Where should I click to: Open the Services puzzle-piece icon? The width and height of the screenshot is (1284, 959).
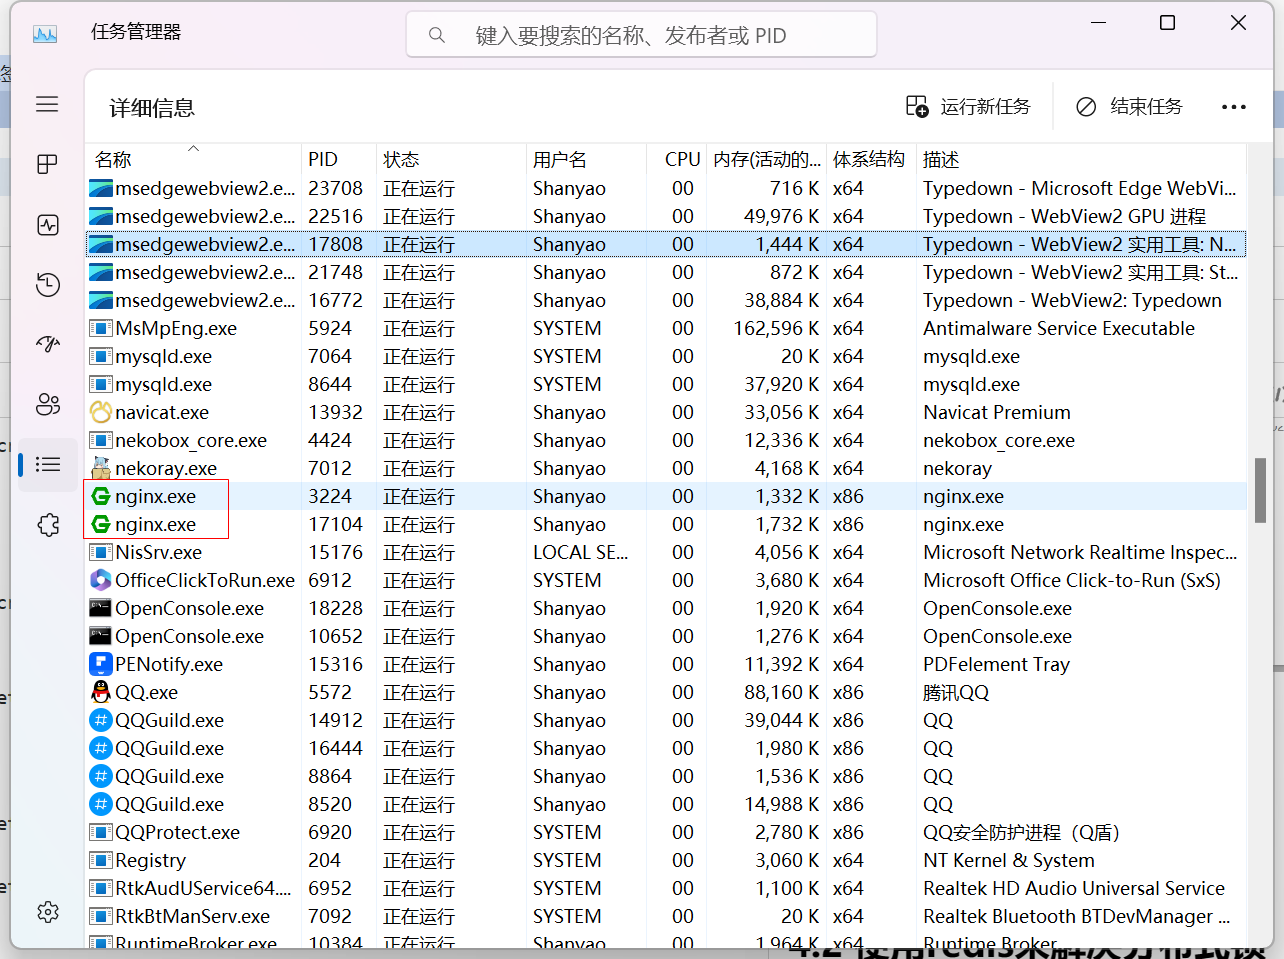click(x=47, y=524)
